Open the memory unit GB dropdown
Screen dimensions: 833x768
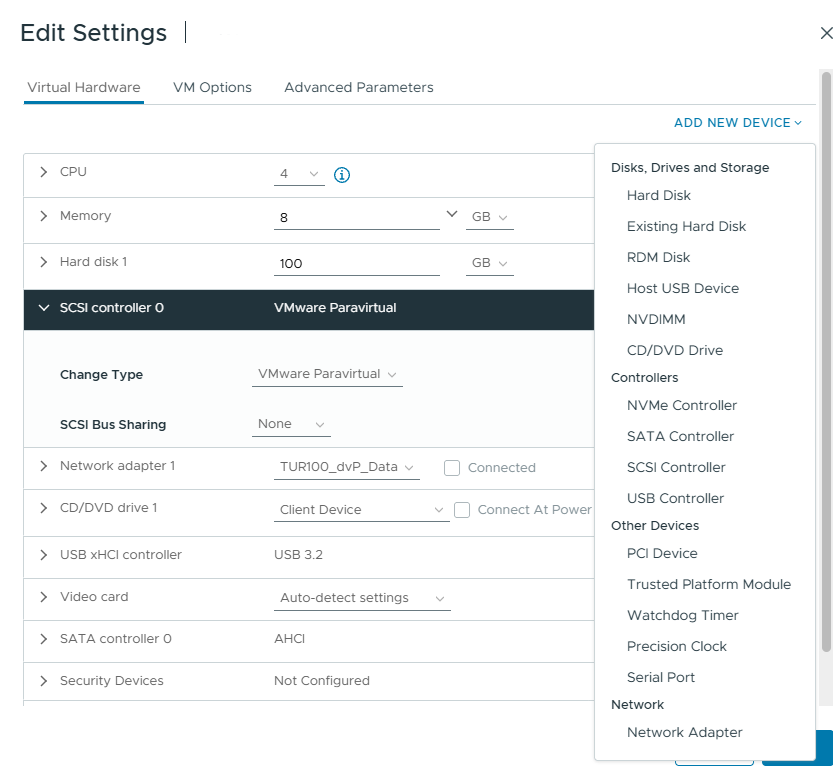489,217
